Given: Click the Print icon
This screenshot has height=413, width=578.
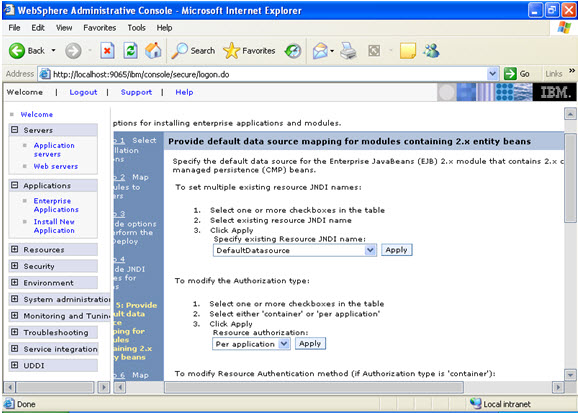Looking at the screenshot, I should pyautogui.click(x=348, y=51).
